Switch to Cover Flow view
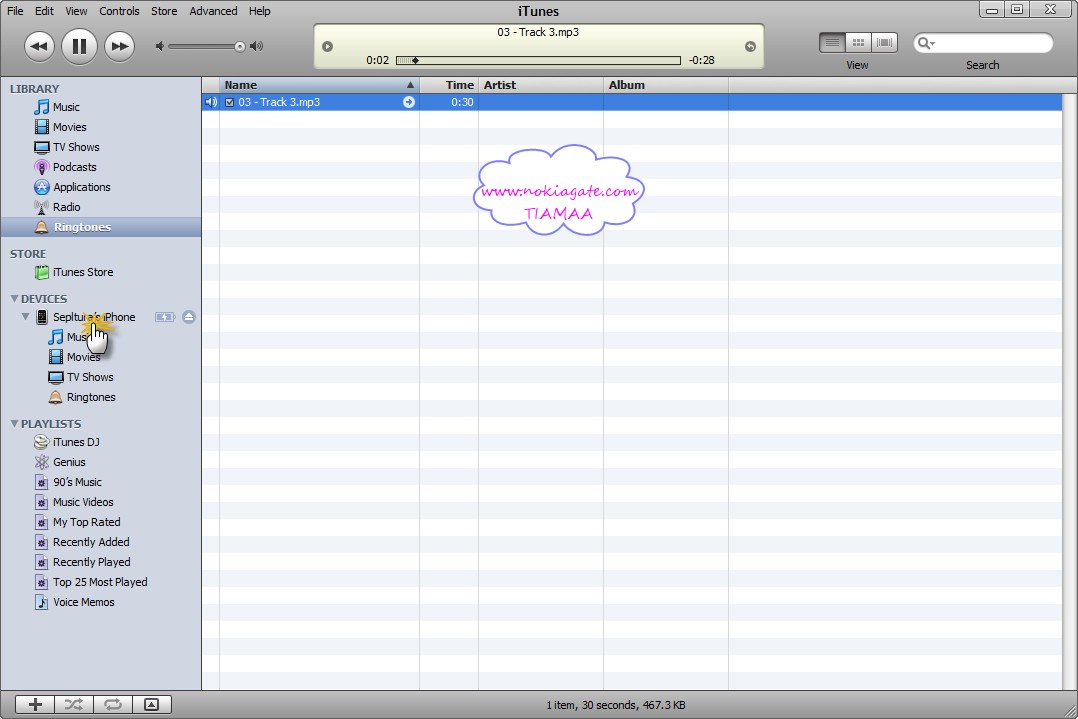This screenshot has height=719, width=1078. point(884,43)
